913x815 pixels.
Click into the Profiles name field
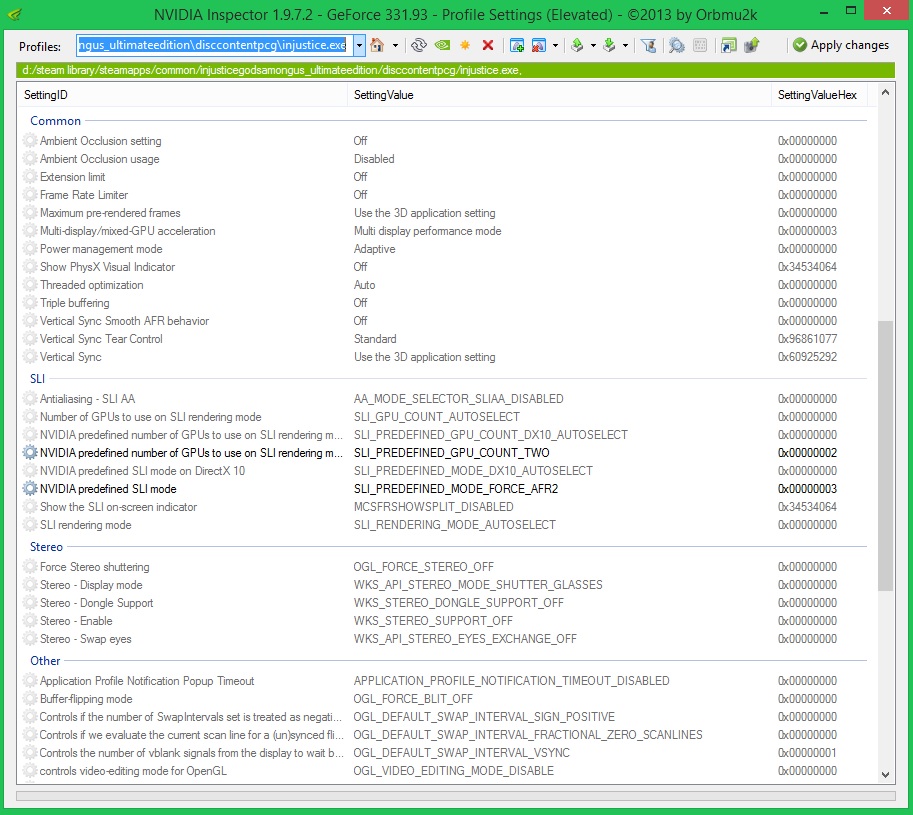click(x=214, y=45)
